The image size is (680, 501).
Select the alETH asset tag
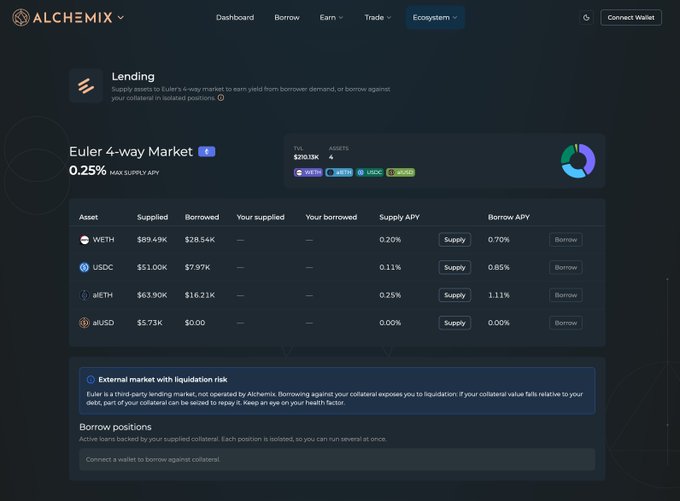point(339,172)
